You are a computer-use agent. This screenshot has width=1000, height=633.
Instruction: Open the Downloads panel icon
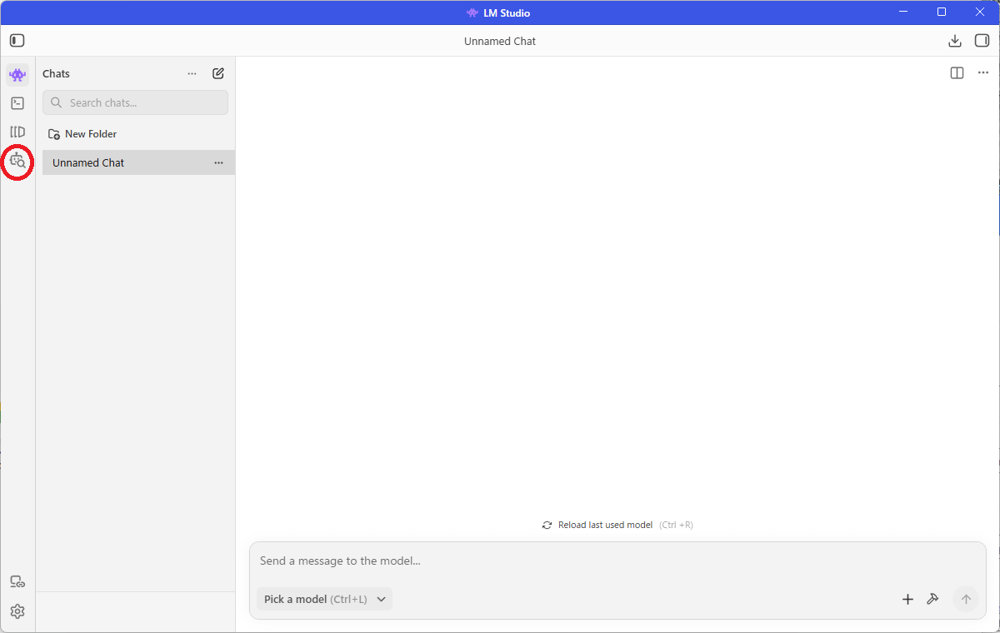pos(955,41)
